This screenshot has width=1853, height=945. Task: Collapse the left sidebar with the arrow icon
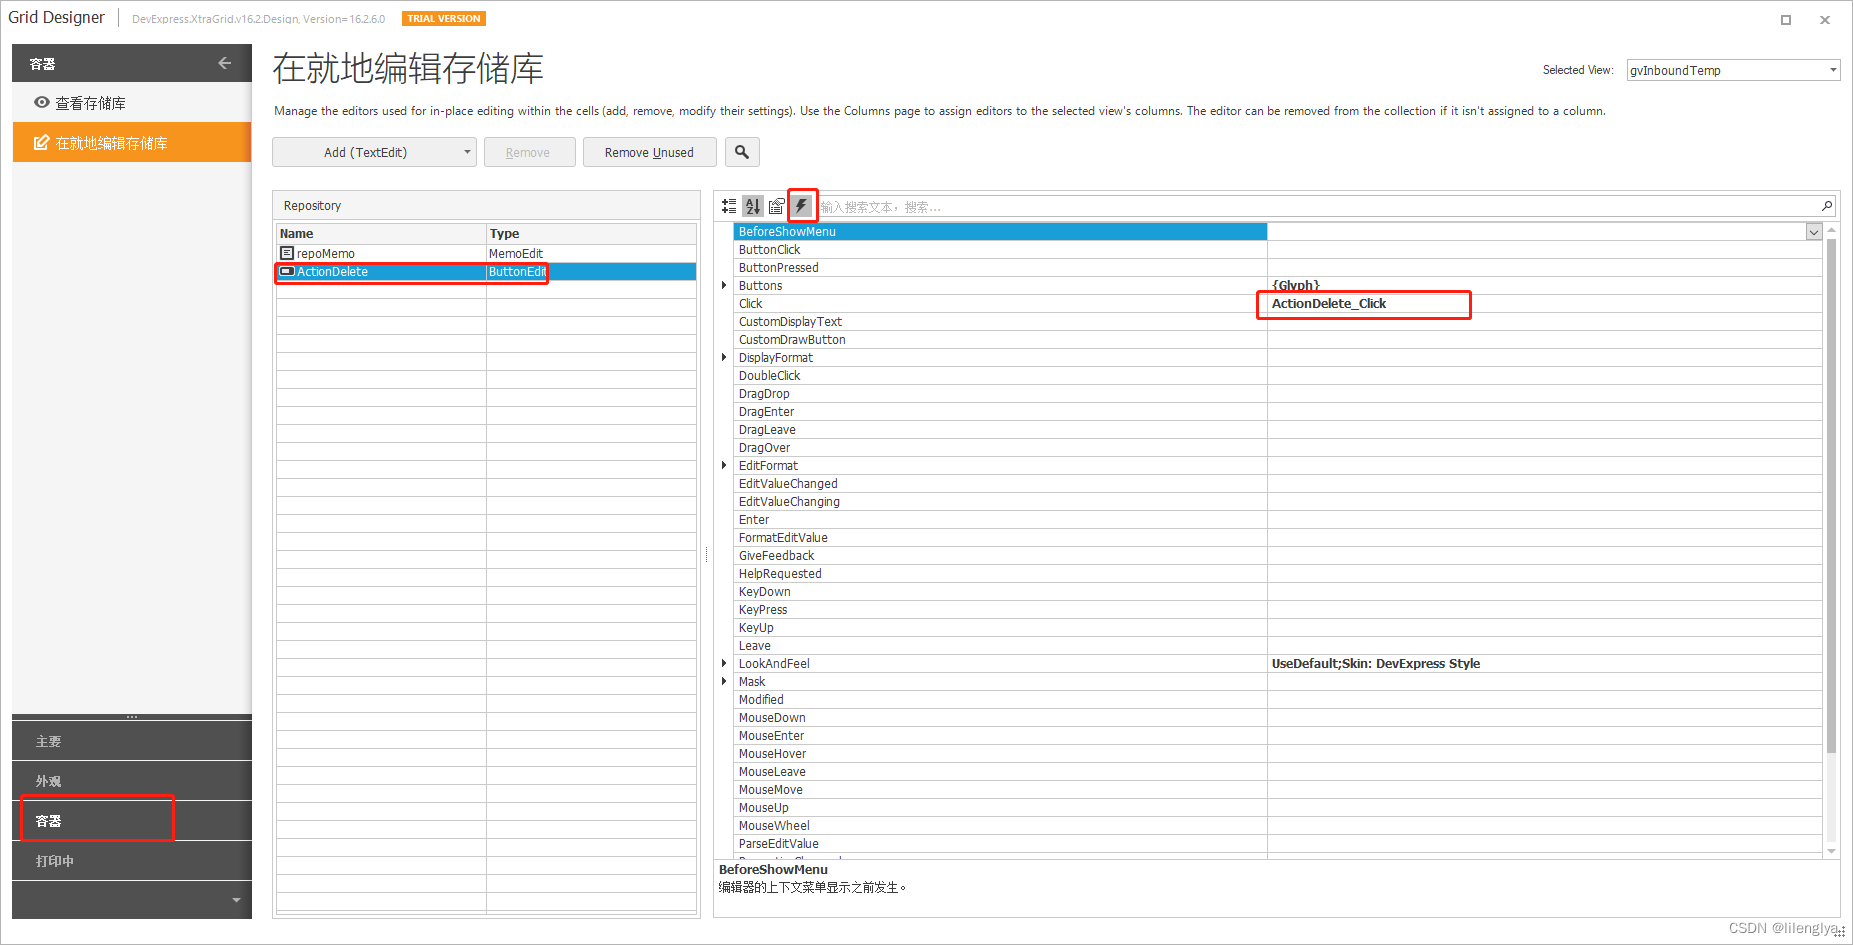pyautogui.click(x=225, y=62)
